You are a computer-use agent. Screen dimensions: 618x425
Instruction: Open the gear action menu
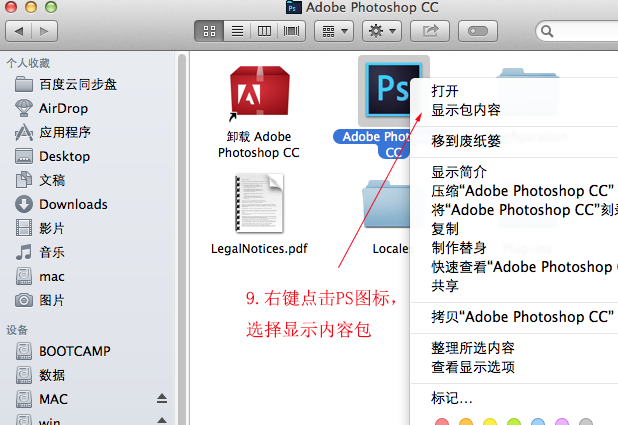tap(382, 31)
